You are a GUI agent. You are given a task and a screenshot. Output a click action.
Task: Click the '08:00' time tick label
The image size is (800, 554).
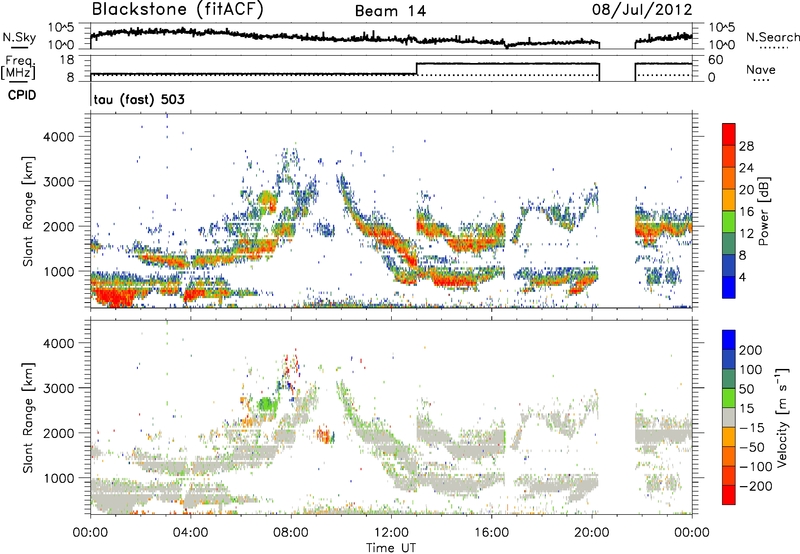291,533
